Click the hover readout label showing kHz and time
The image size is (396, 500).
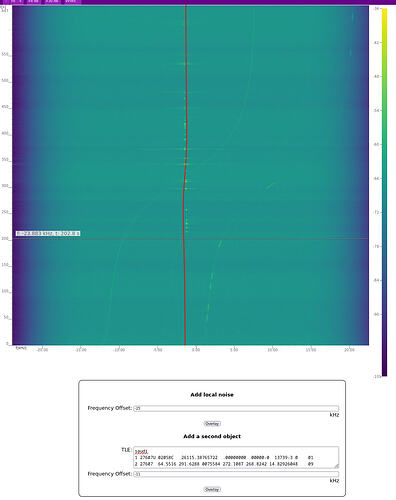pos(48,233)
